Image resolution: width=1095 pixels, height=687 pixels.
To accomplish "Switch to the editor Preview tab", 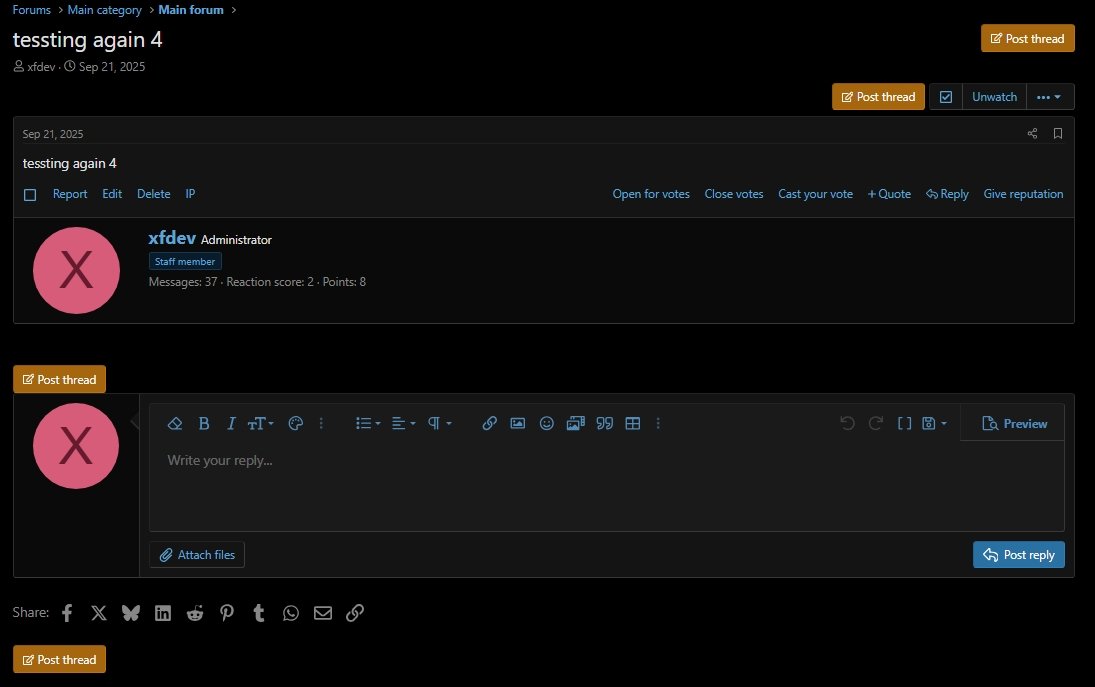I will tap(1014, 423).
